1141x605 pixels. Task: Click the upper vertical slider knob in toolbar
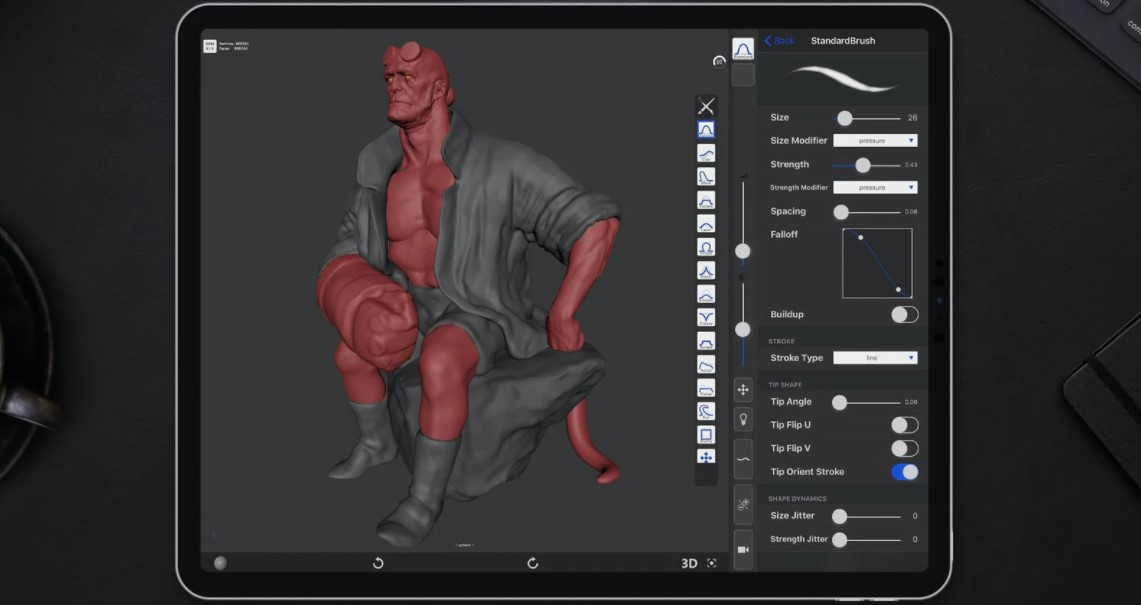click(x=743, y=251)
